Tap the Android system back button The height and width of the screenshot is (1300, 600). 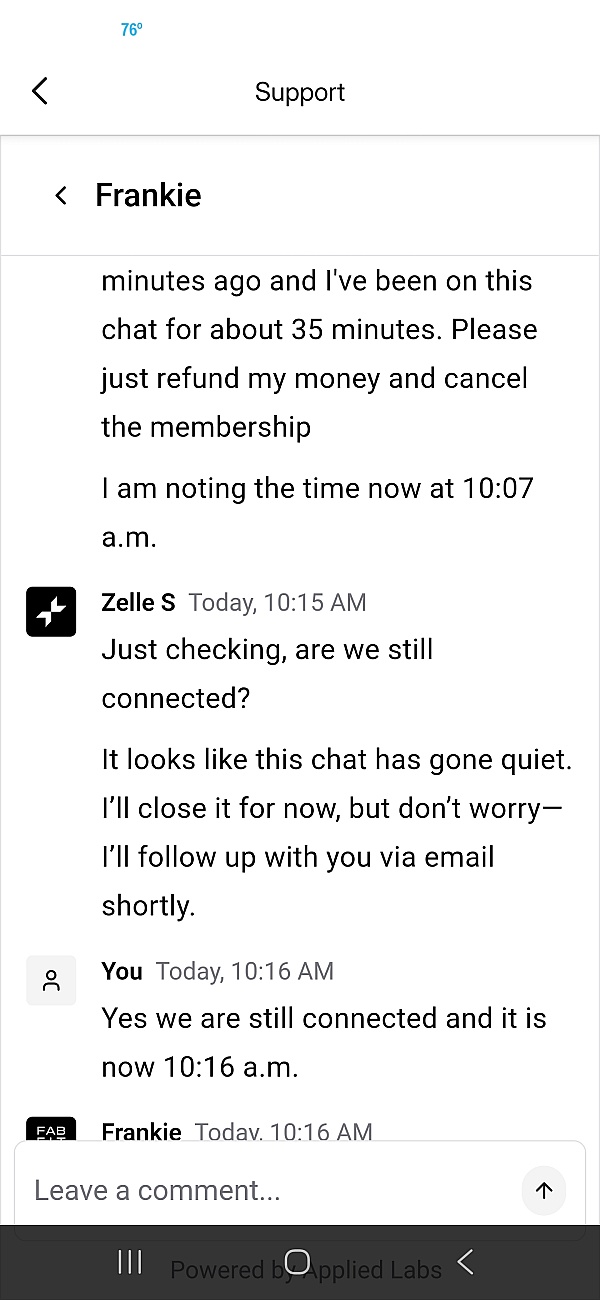click(x=465, y=1262)
